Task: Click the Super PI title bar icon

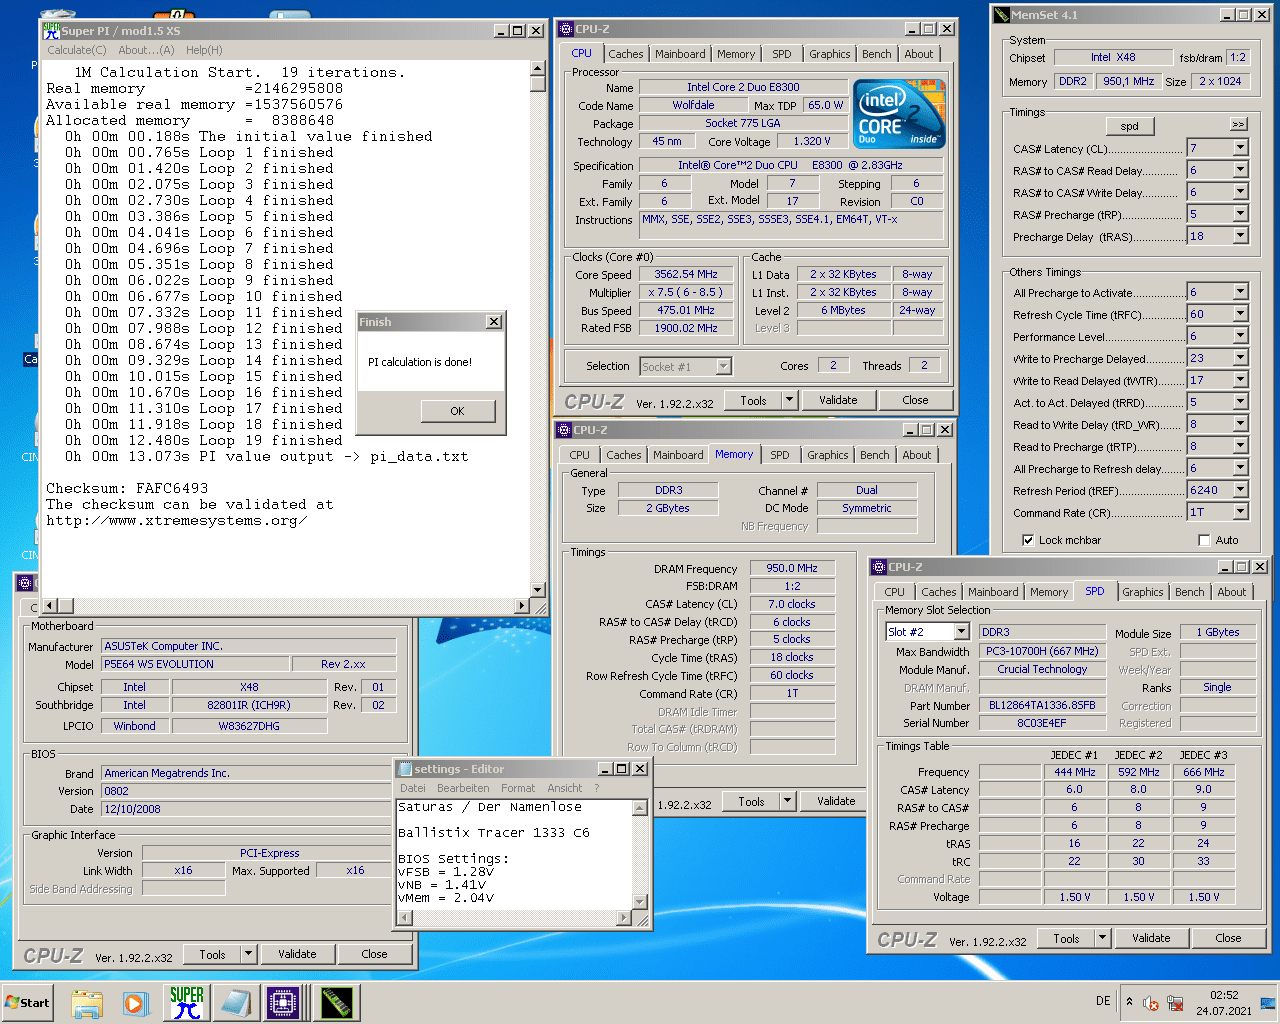Action: 51,31
